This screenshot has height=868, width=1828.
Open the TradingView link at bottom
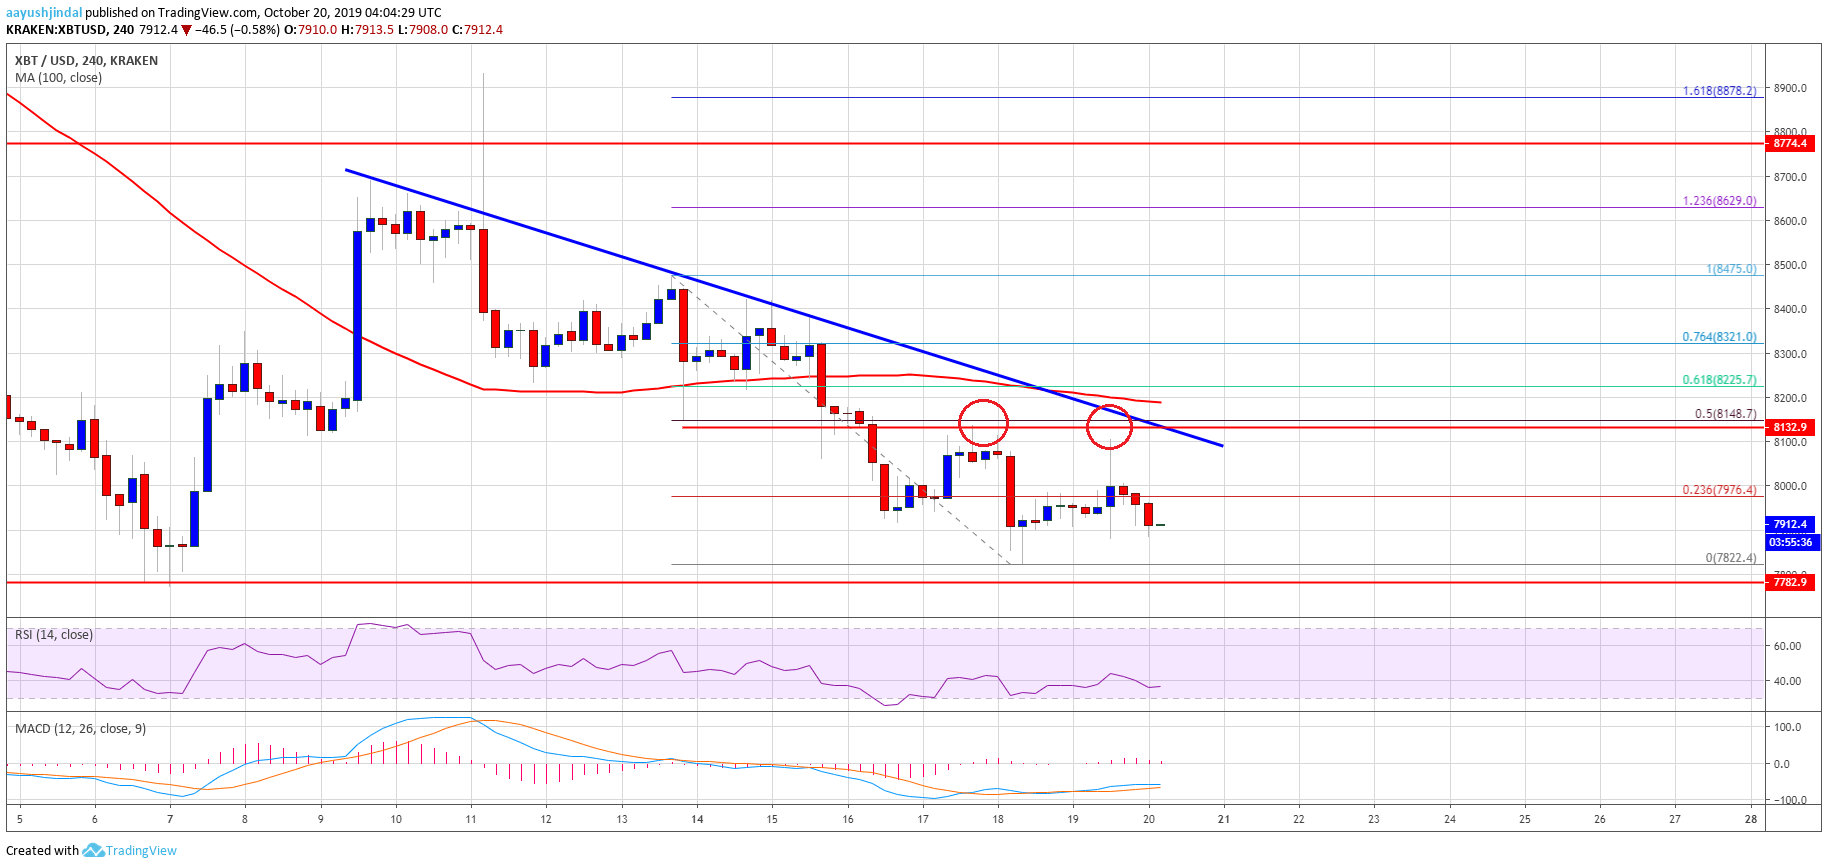[141, 851]
